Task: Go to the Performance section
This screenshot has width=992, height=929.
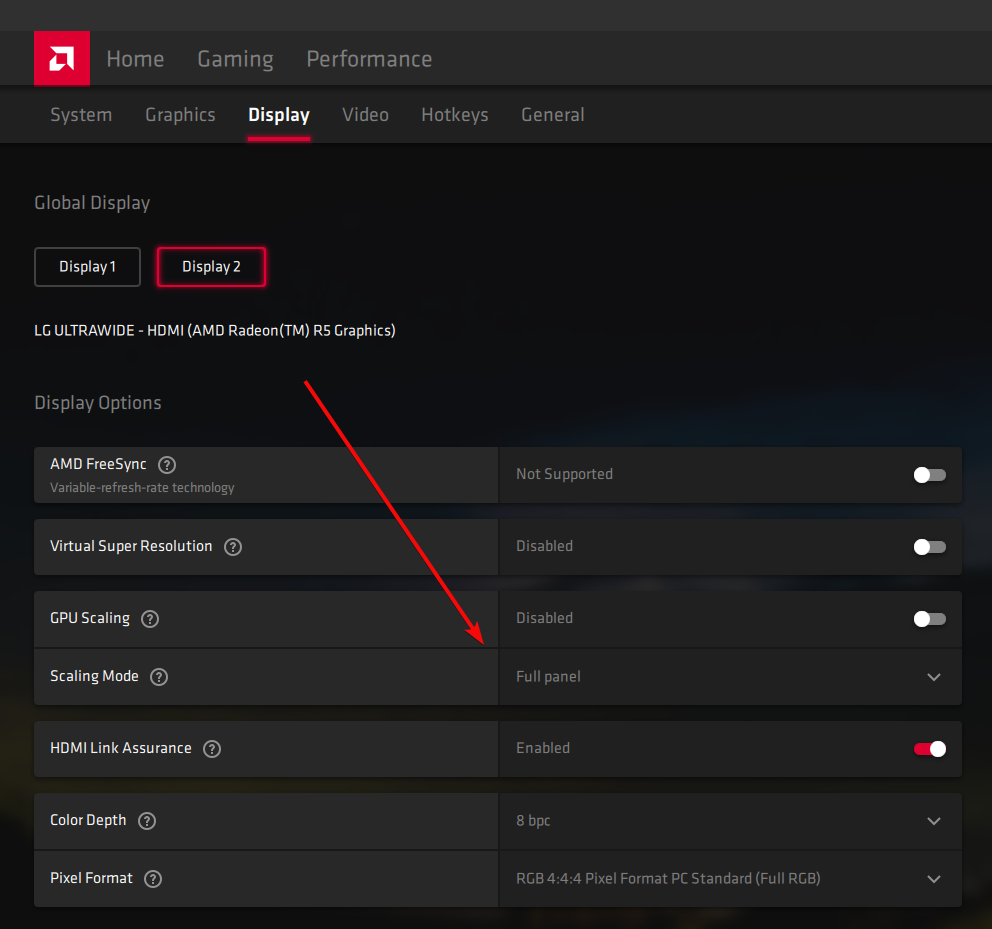Action: [369, 59]
